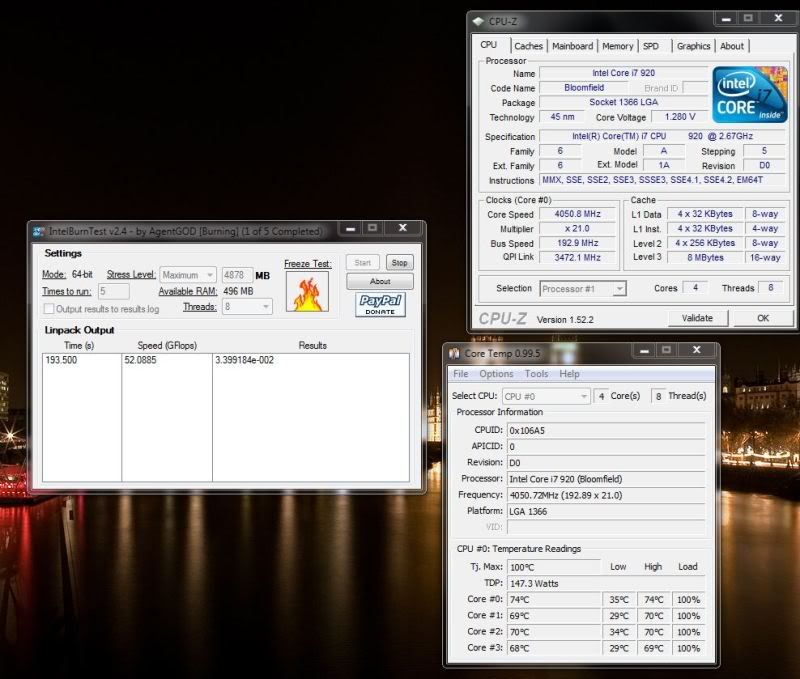Switch to the SPD tab
This screenshot has height=679, width=800.
[x=651, y=46]
